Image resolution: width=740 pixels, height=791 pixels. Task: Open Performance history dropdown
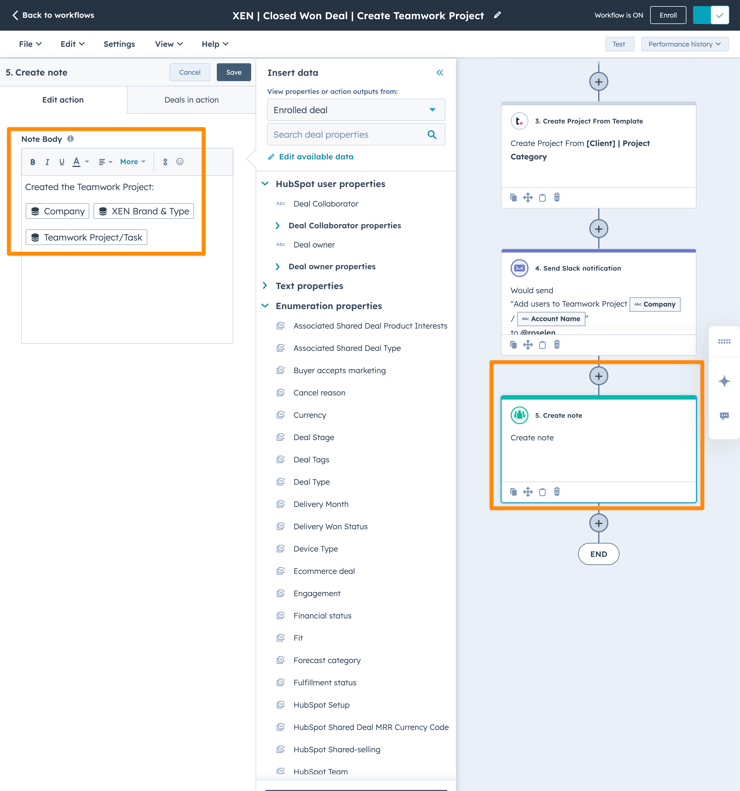685,44
